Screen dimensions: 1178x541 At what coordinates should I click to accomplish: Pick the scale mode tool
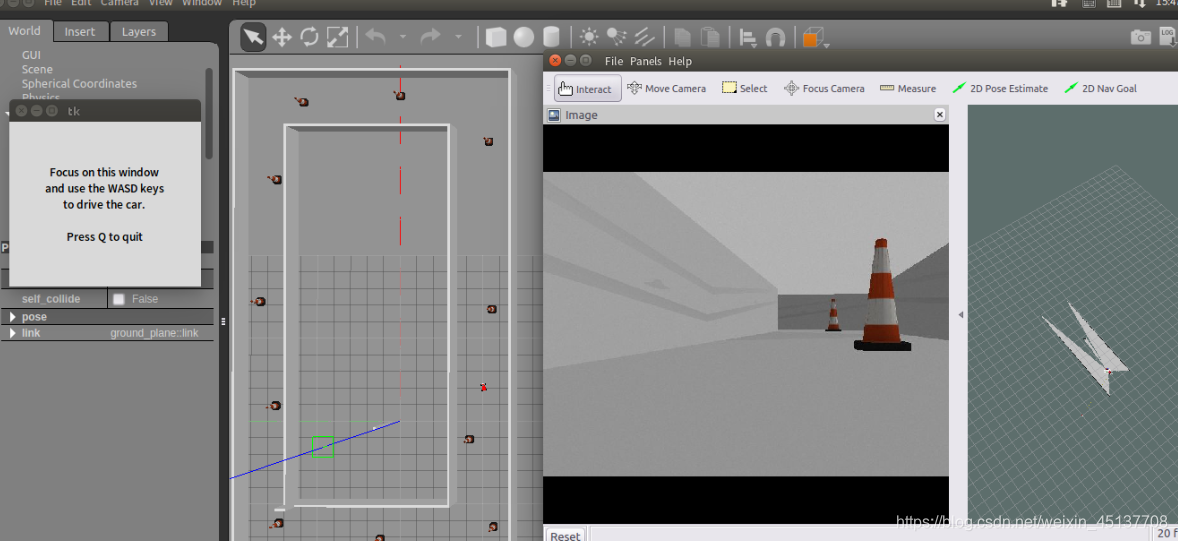click(x=337, y=37)
